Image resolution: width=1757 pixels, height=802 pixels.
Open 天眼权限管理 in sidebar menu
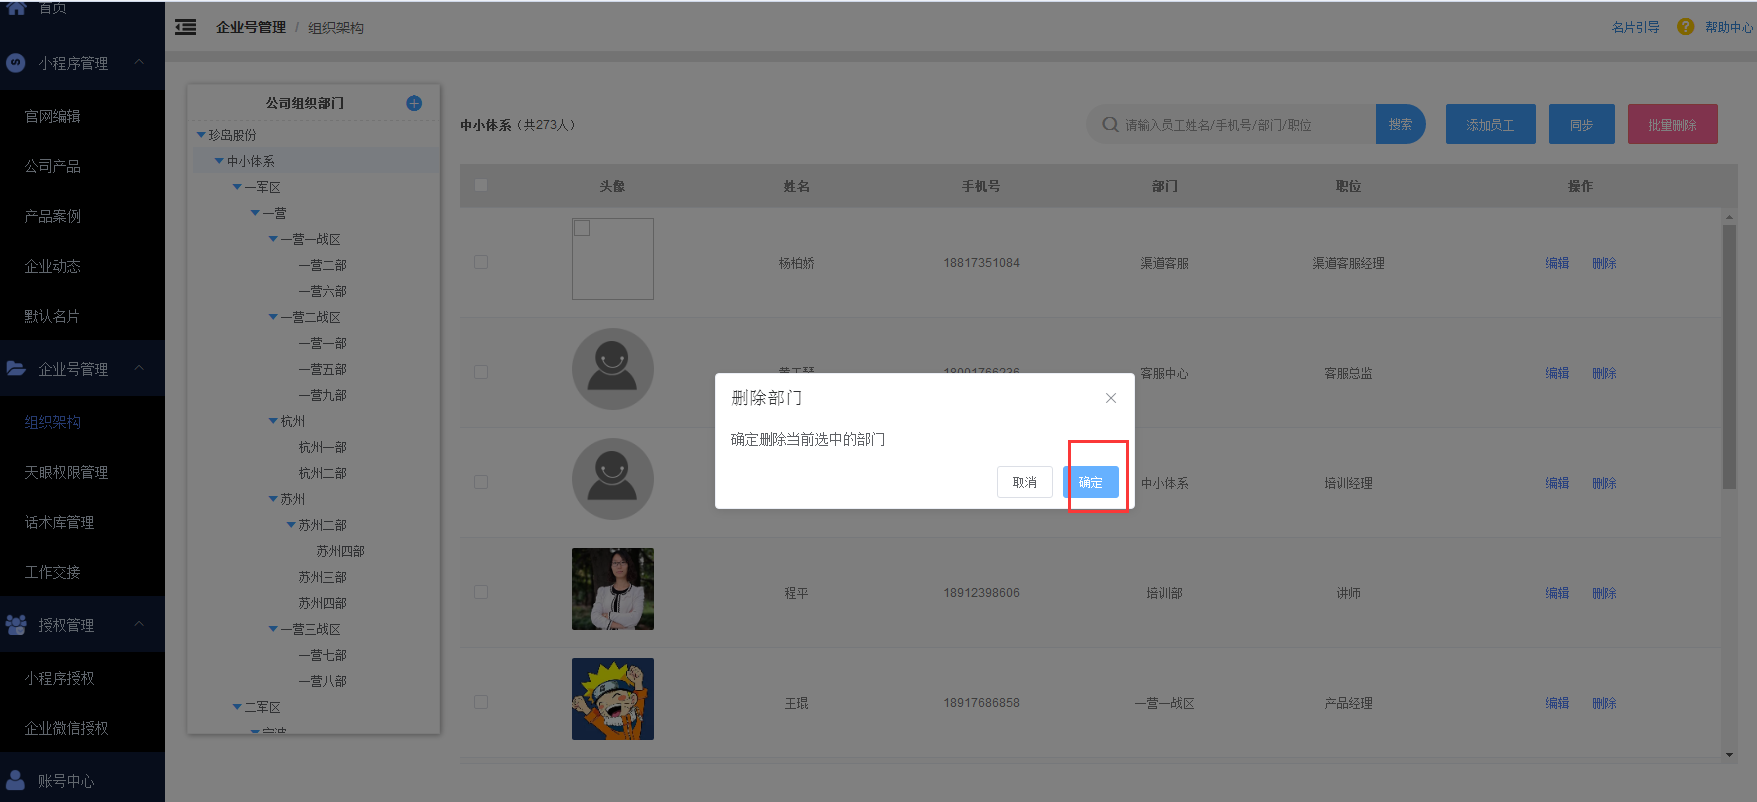pyautogui.click(x=66, y=472)
